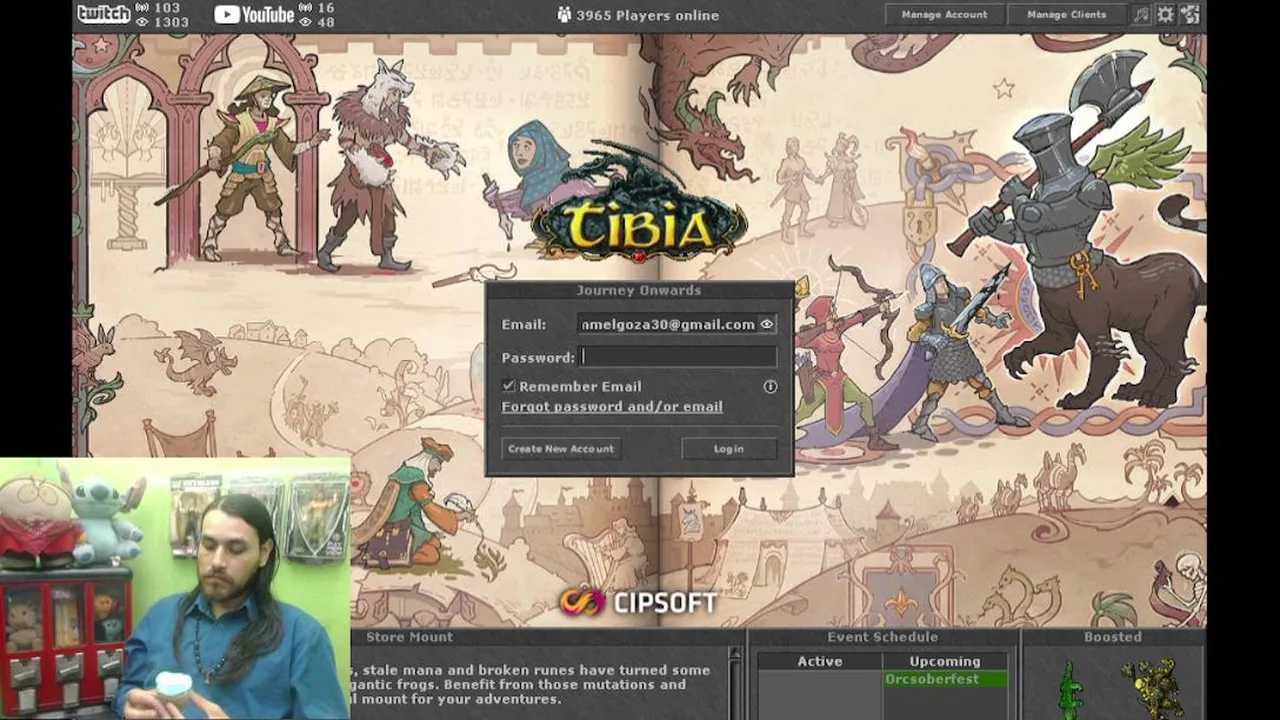
Task: Click the CipSoft logo
Action: [x=638, y=602]
